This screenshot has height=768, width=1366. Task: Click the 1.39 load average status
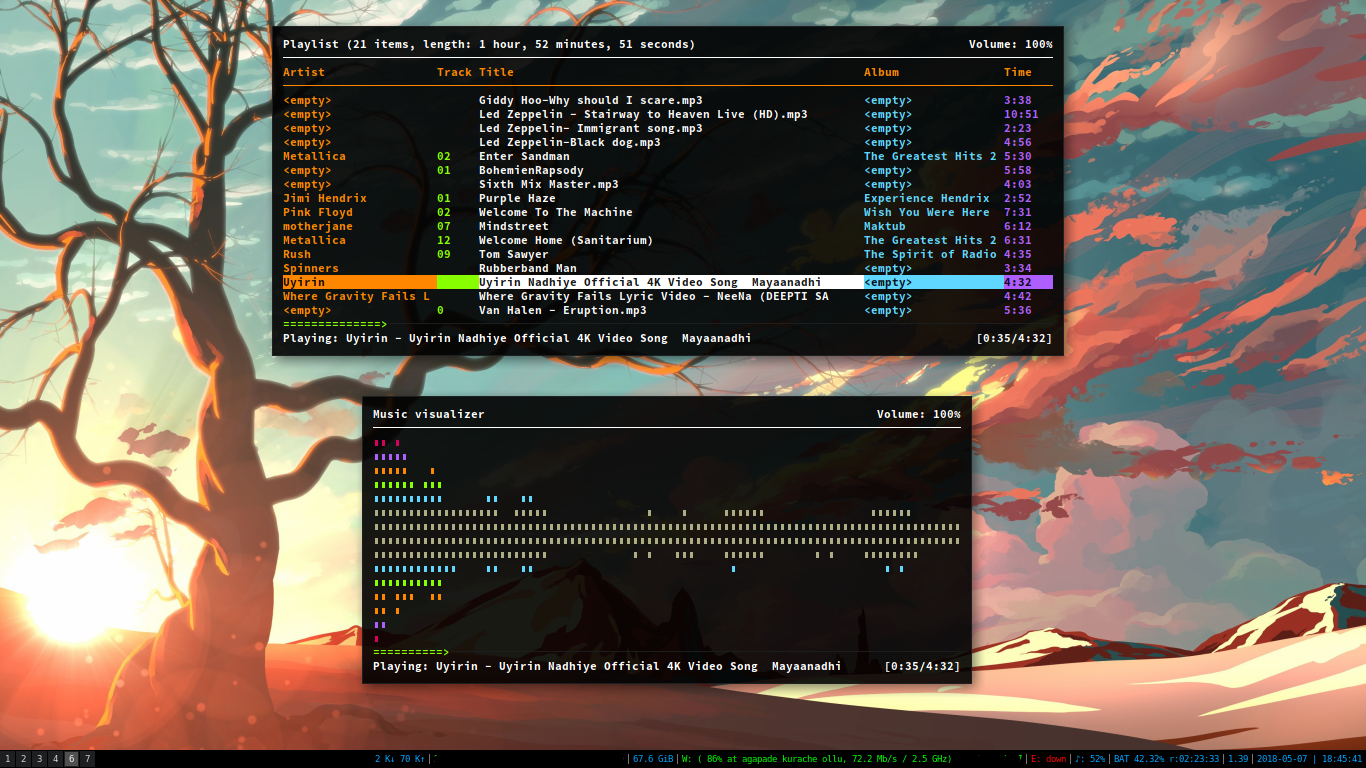(1238, 759)
